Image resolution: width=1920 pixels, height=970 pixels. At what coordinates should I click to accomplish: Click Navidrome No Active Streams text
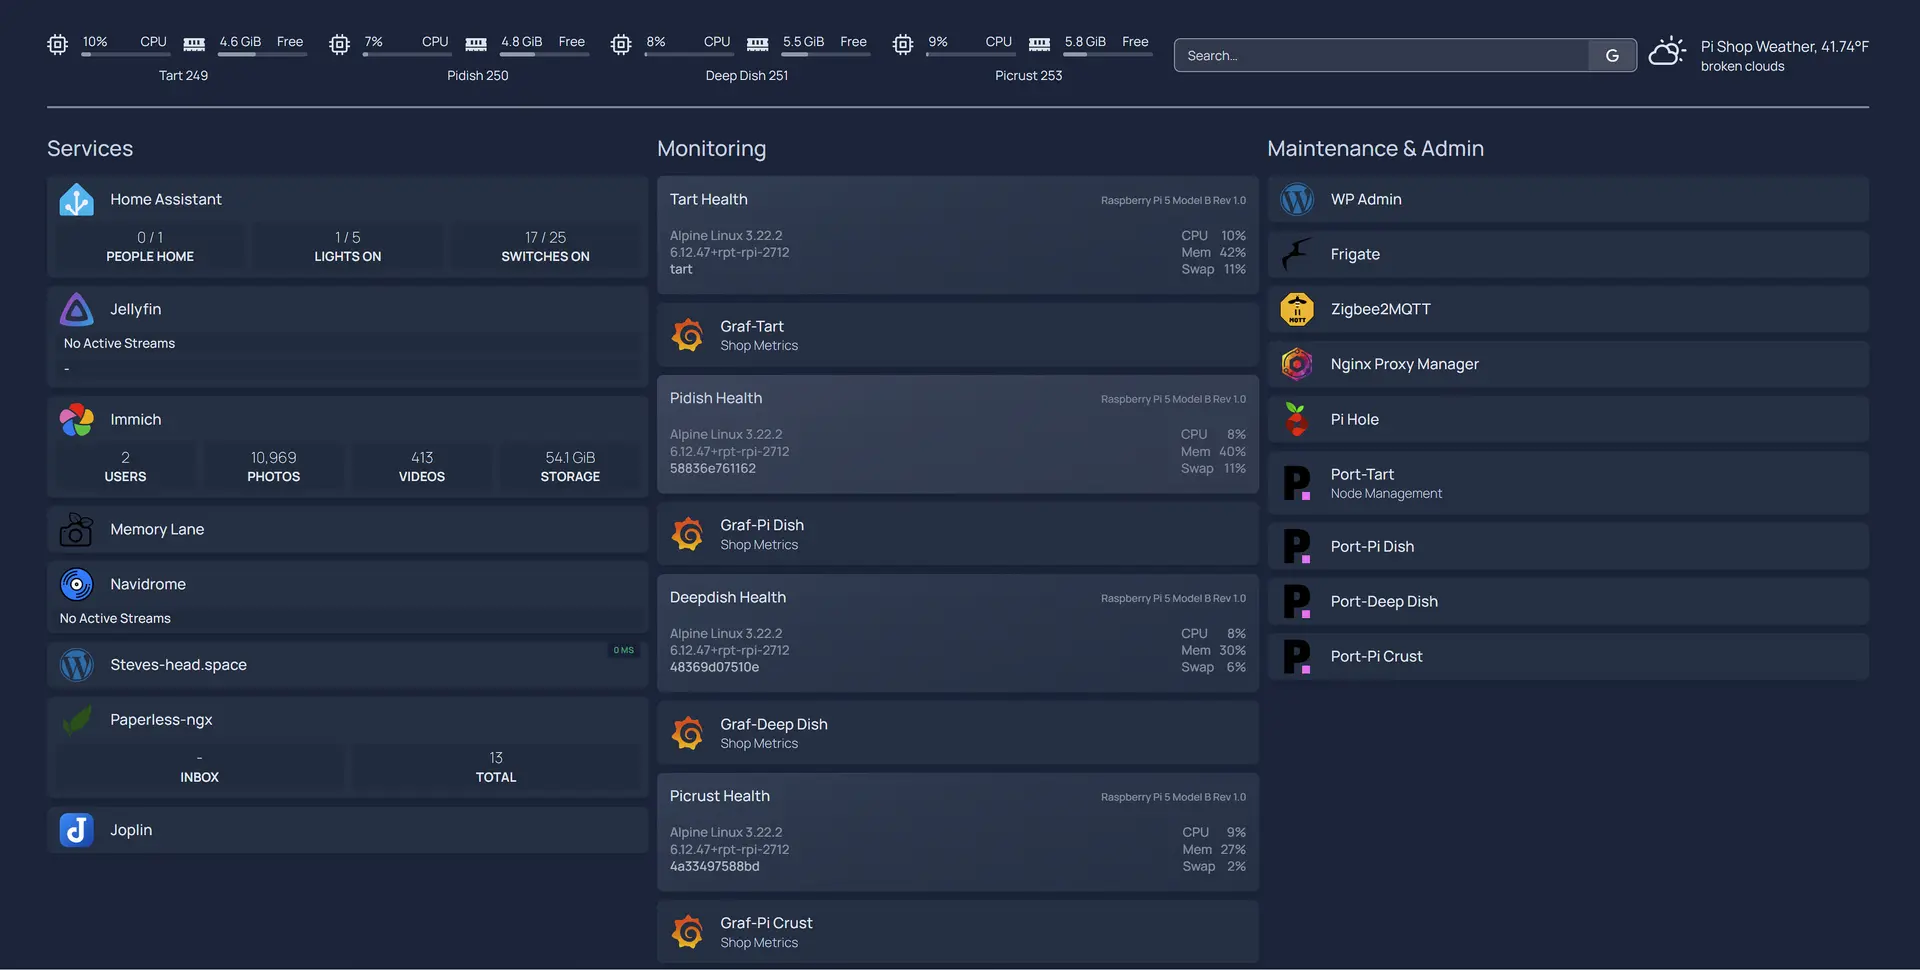click(115, 619)
